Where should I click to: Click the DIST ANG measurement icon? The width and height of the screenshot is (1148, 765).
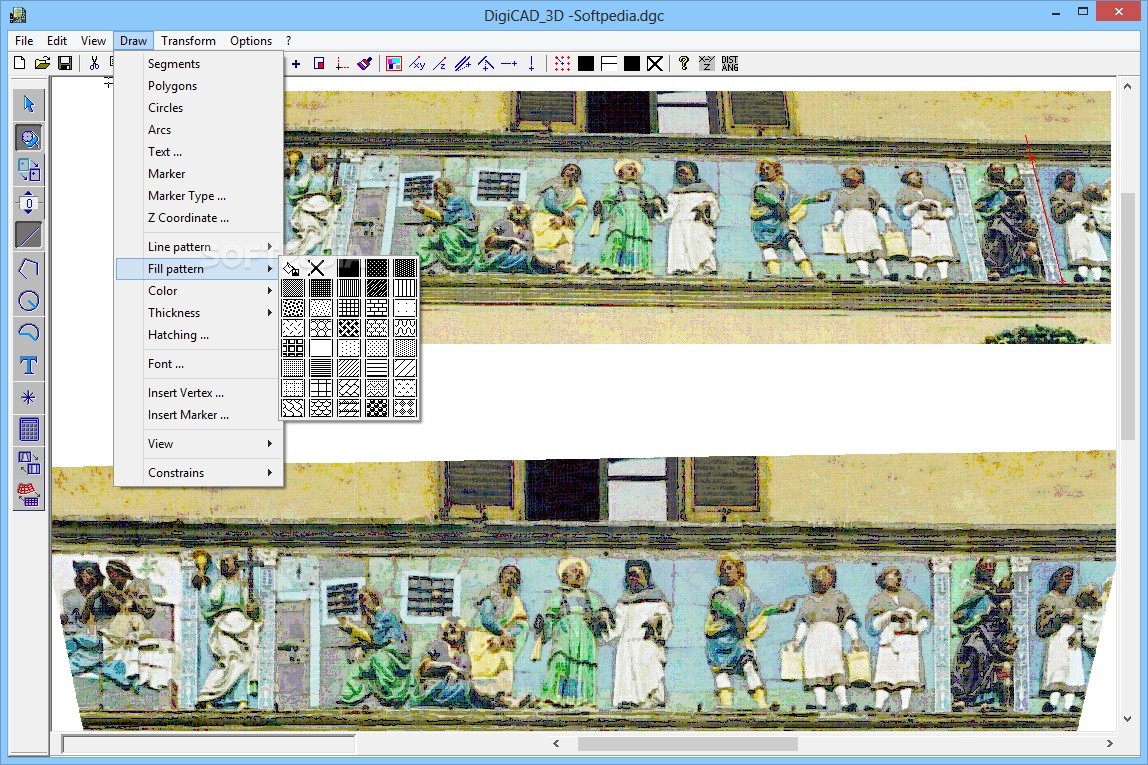[730, 64]
